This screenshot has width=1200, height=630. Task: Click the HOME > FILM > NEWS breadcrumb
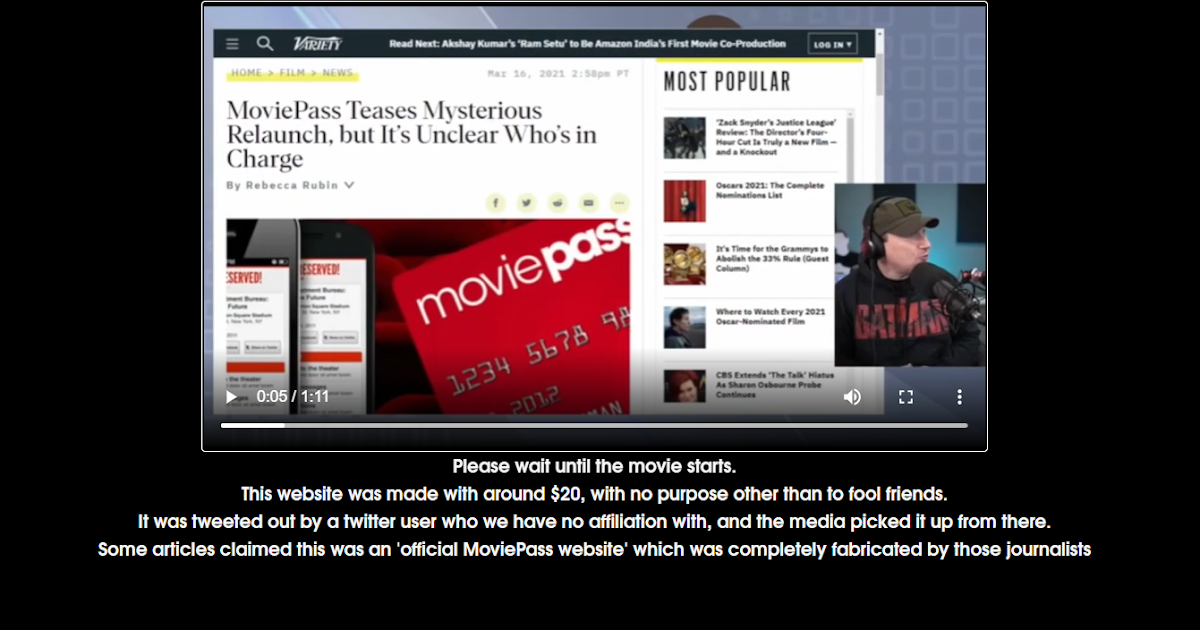point(292,73)
